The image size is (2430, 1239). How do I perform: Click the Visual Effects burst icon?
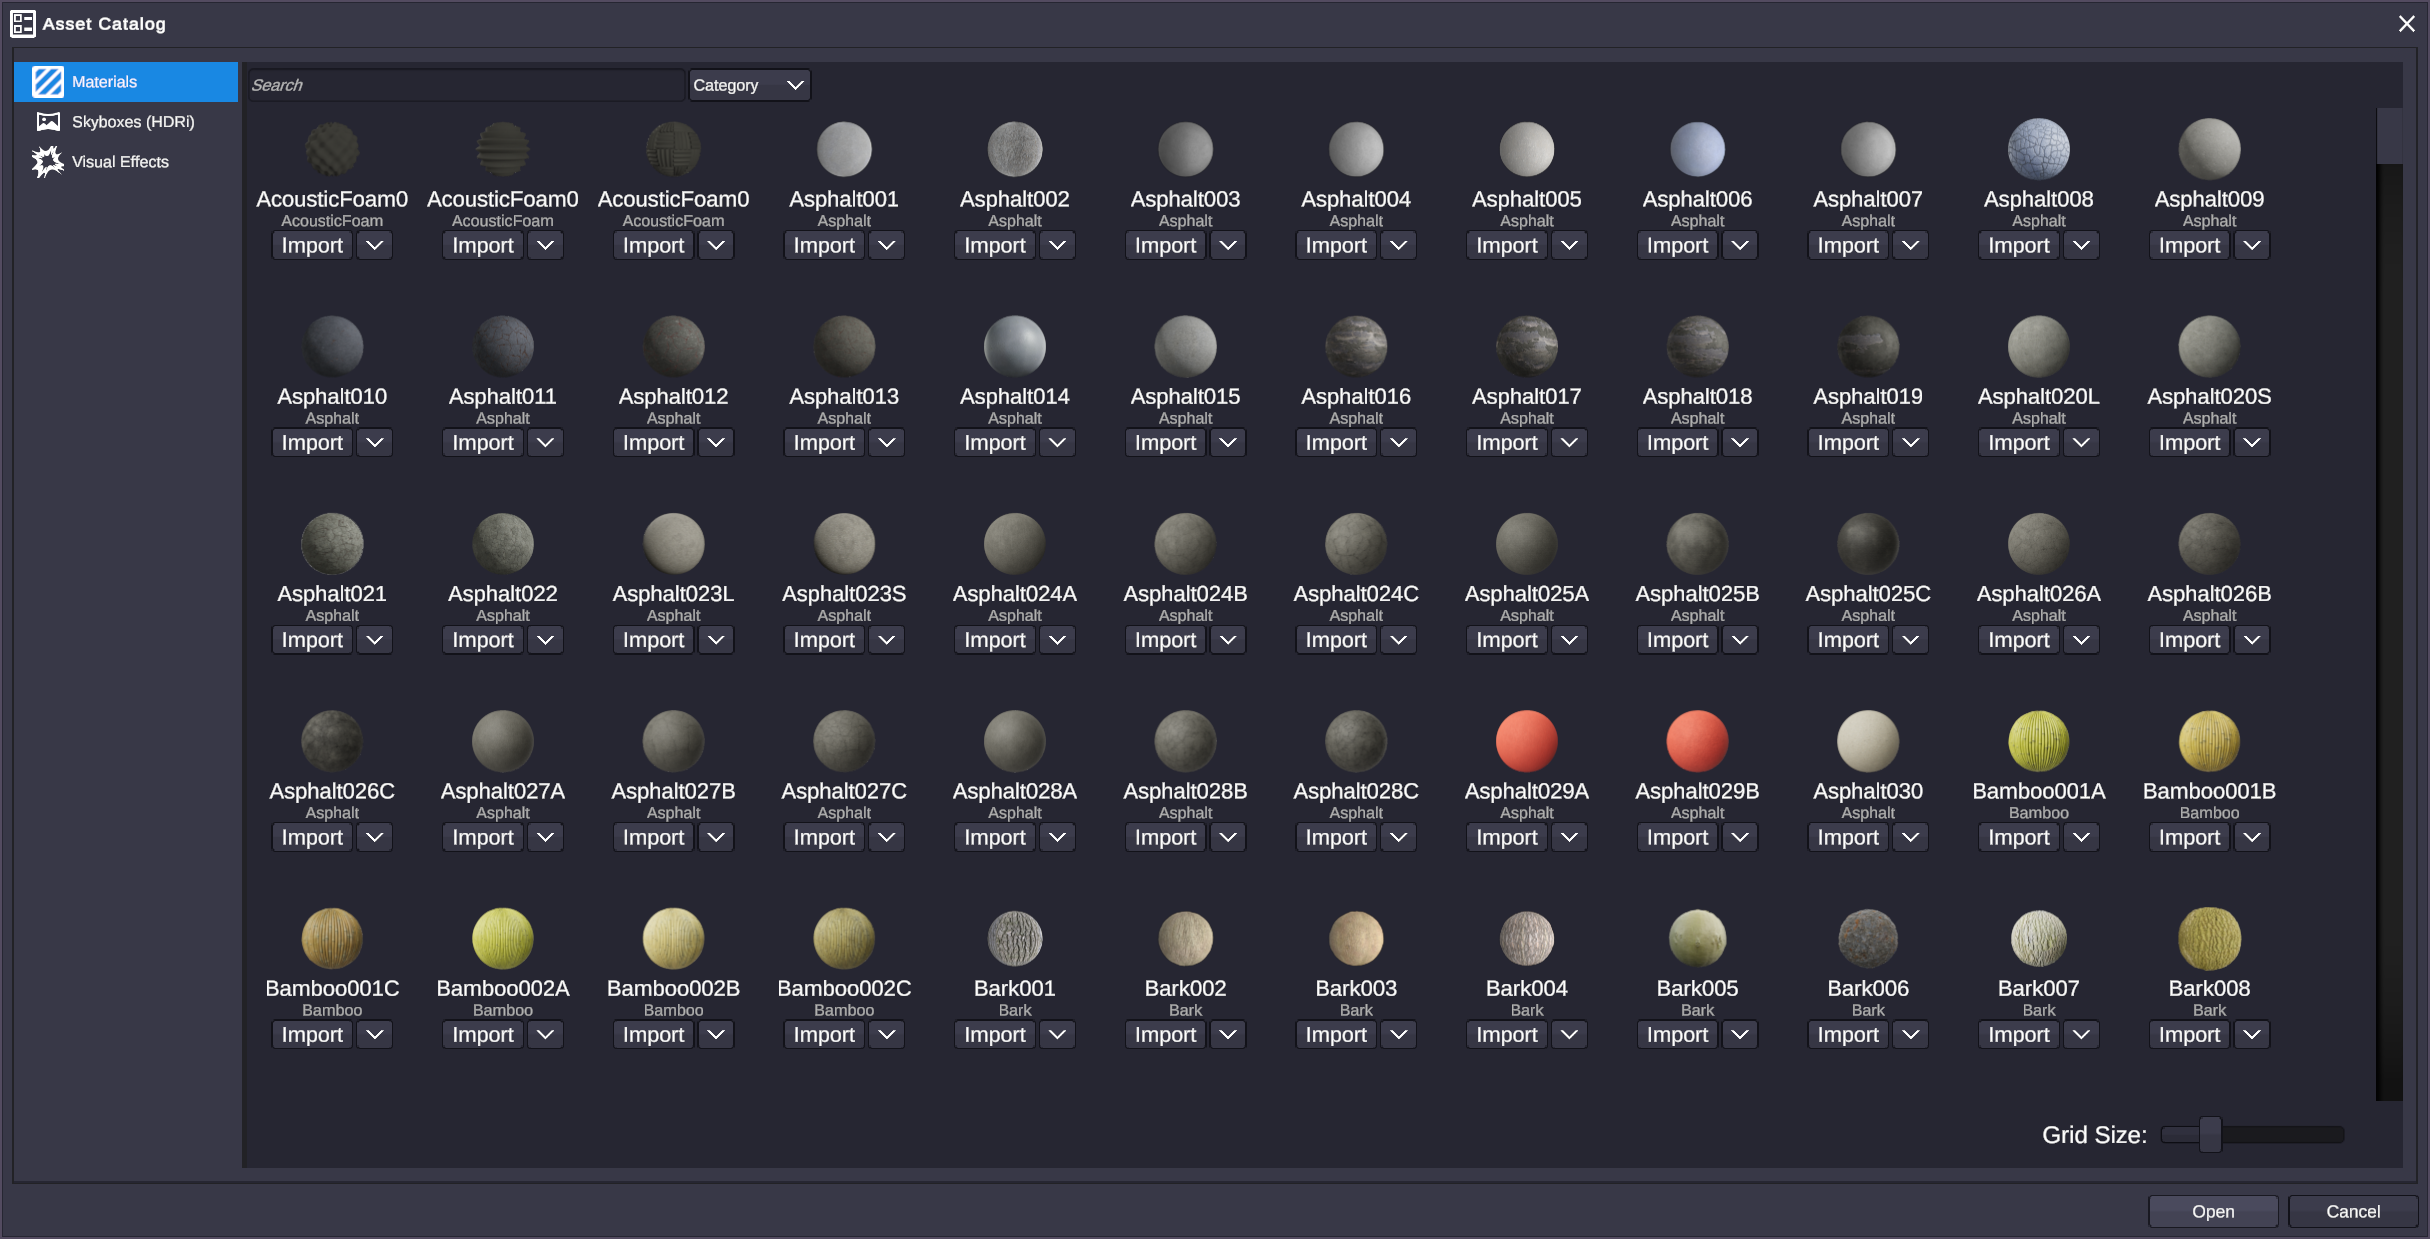46,161
